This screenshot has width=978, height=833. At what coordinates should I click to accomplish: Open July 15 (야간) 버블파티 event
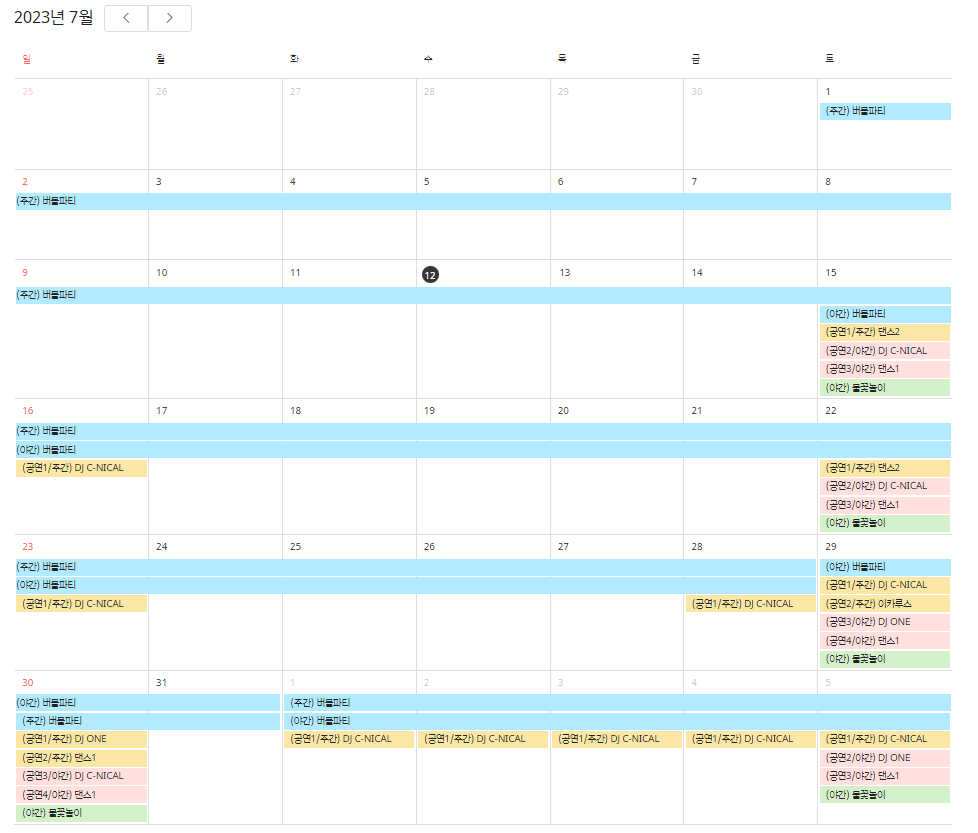point(885,314)
